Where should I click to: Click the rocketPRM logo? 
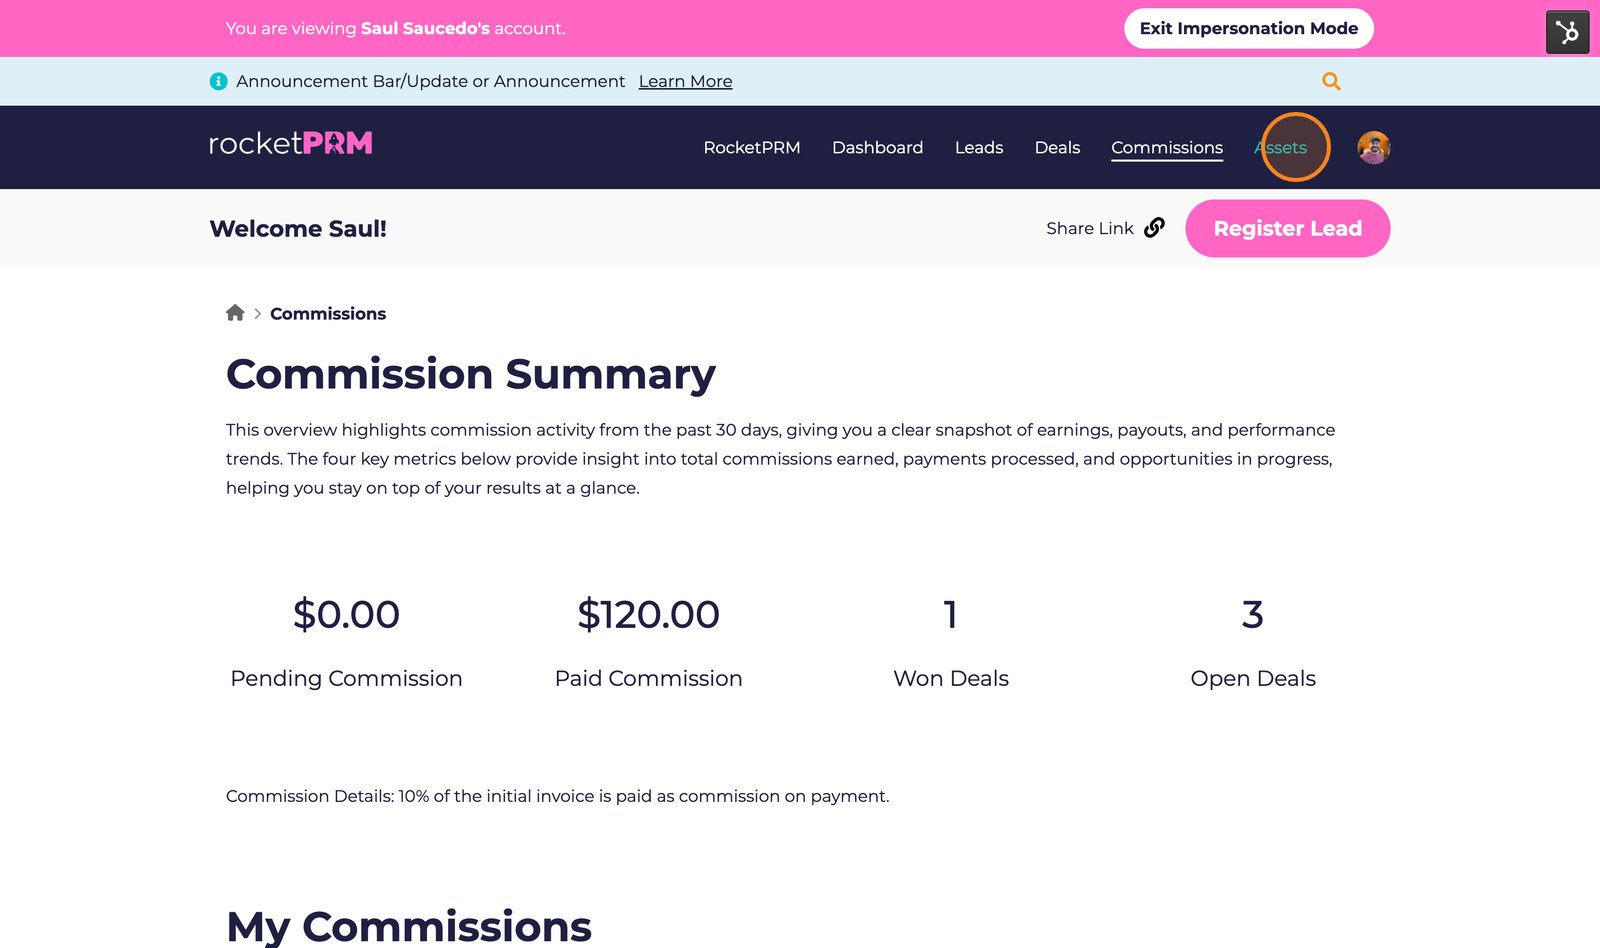coord(289,143)
